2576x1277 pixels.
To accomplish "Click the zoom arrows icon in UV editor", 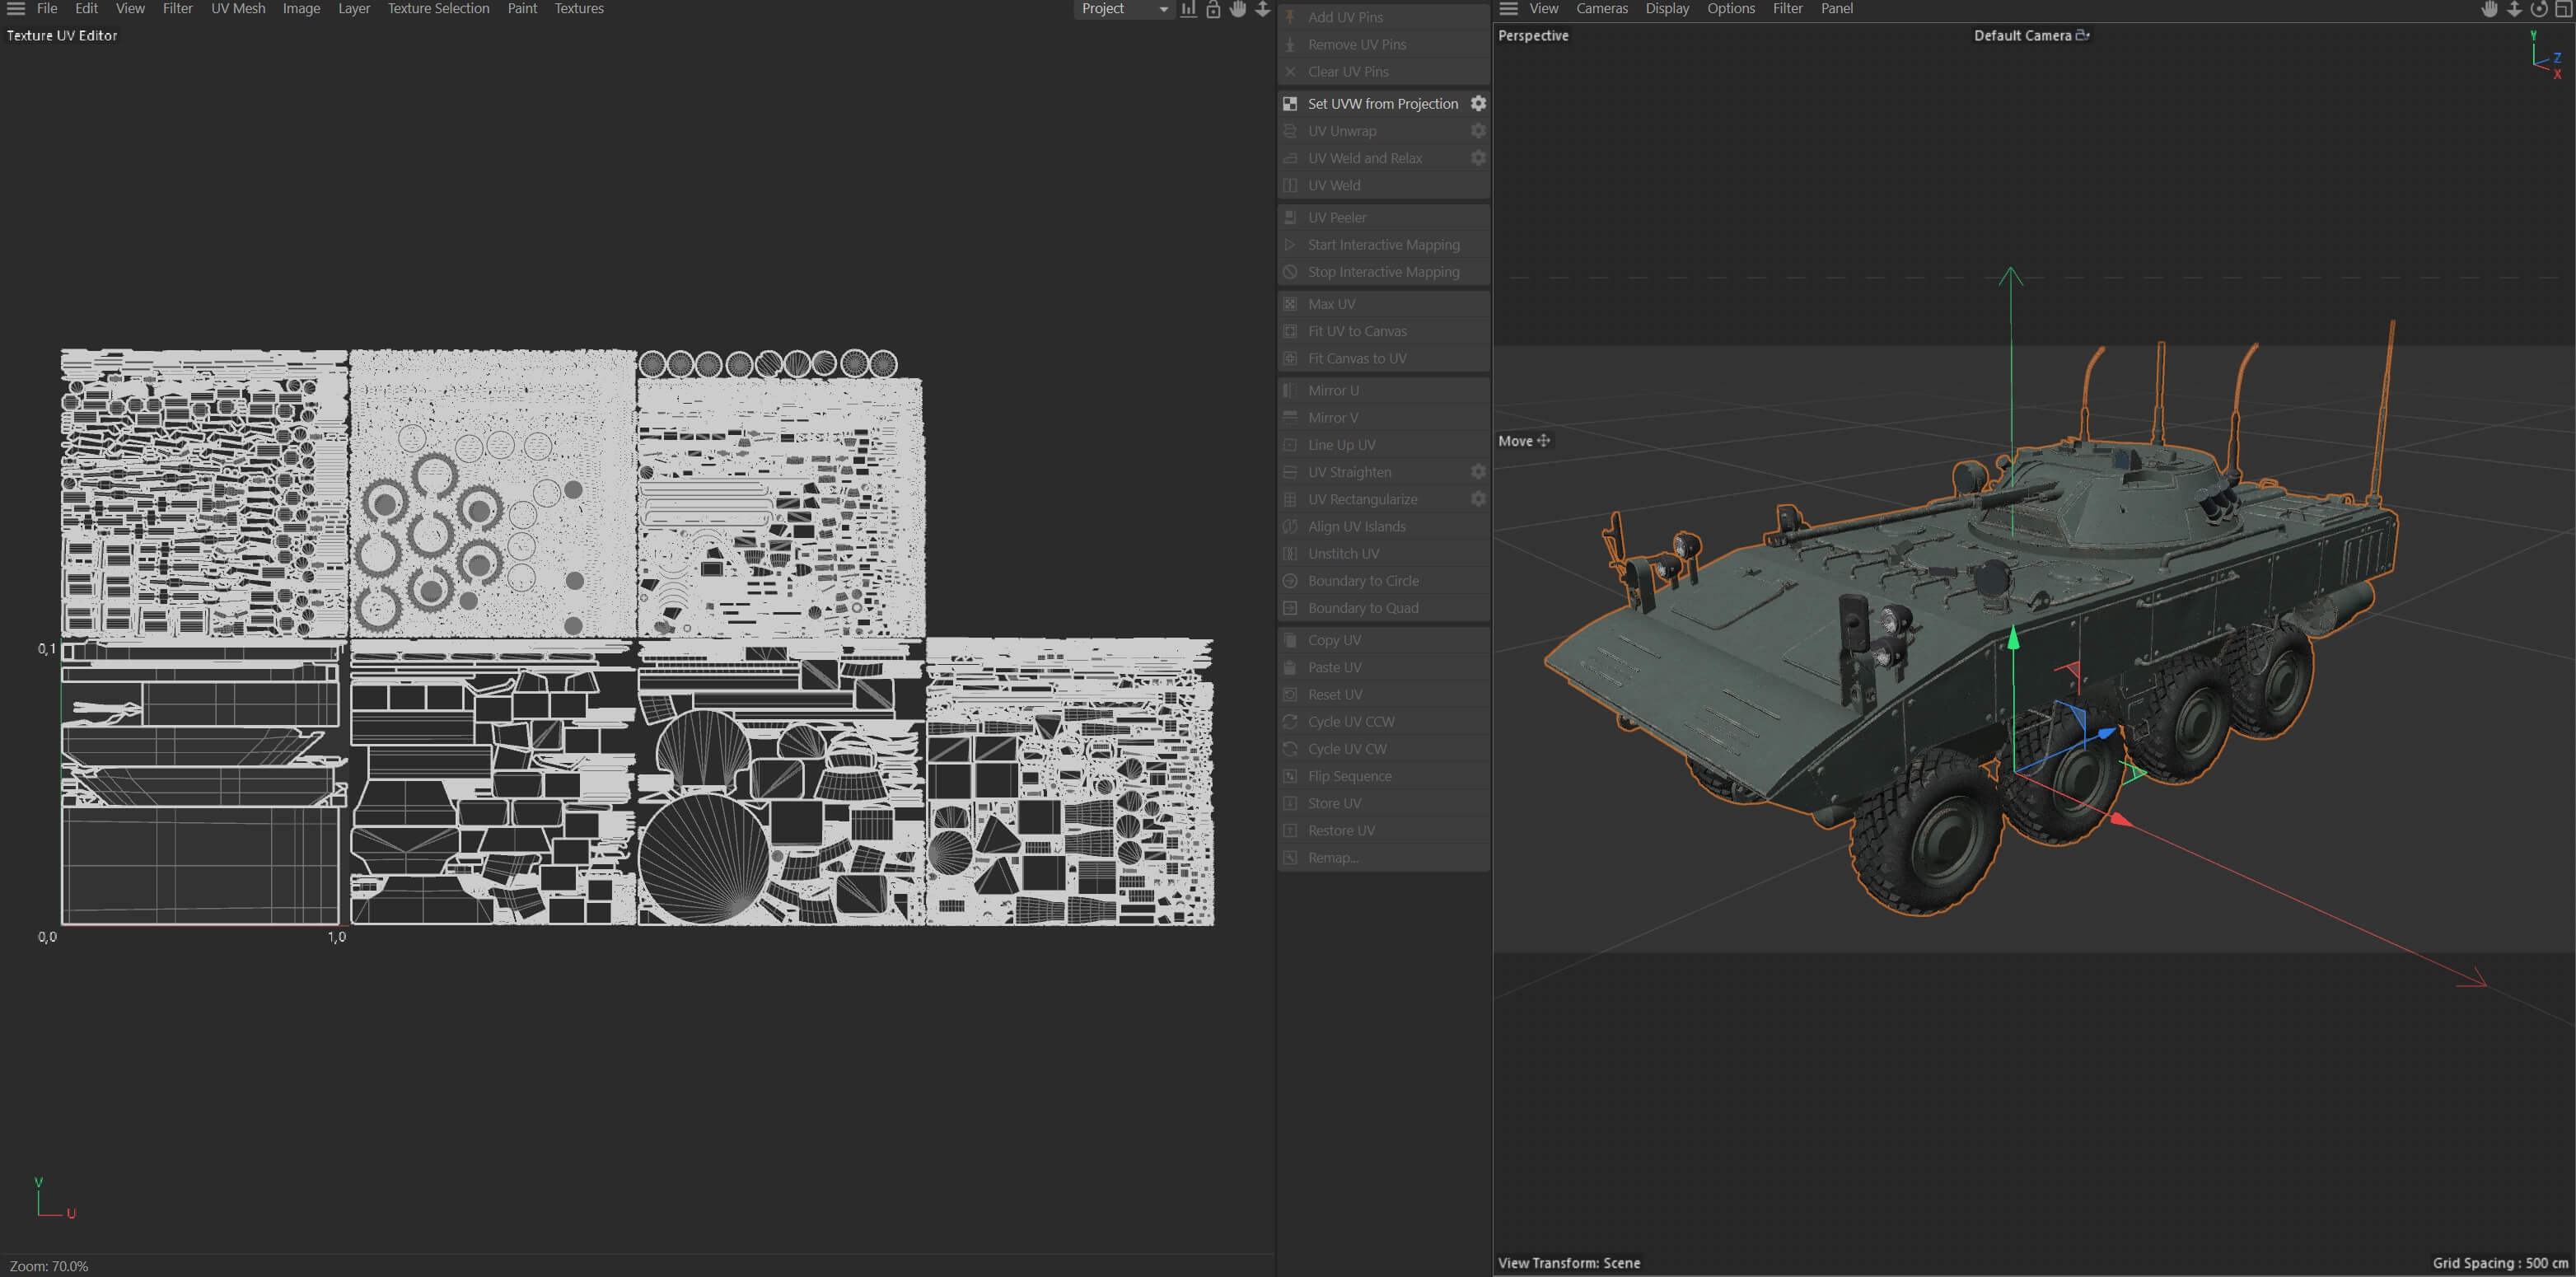I will point(1263,9).
